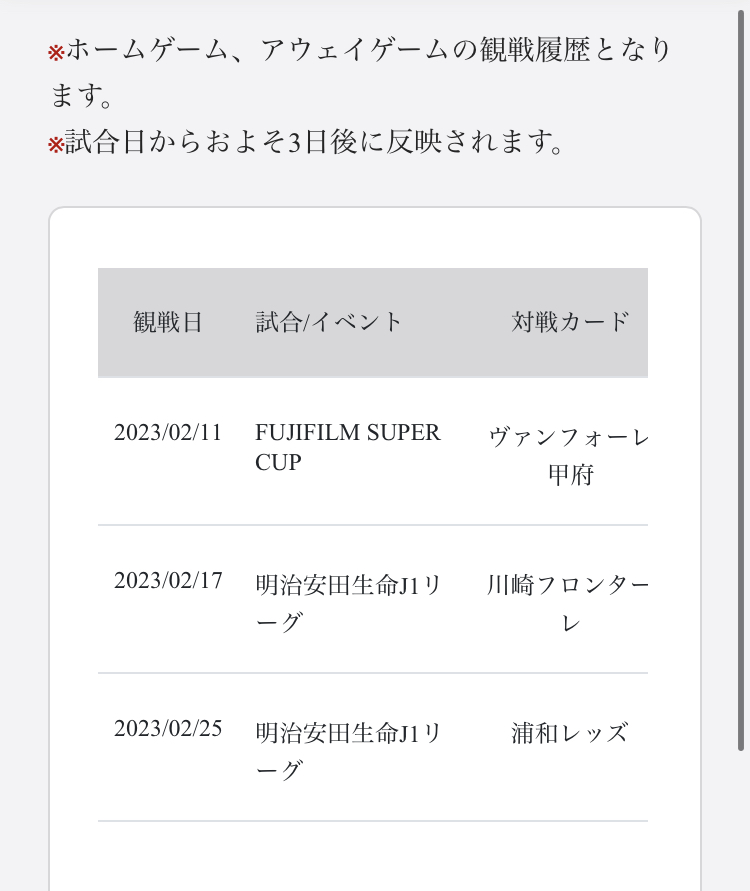Screen dimensions: 750x891
Task: Select ヴァンフォーレ甲府 in the match column
Action: (x=570, y=455)
